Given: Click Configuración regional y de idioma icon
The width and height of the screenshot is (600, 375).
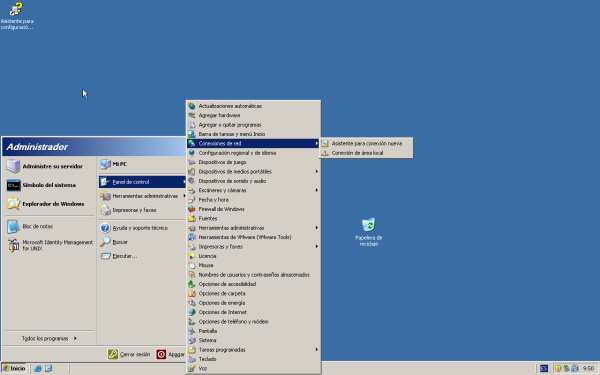Looking at the screenshot, I should (192, 153).
